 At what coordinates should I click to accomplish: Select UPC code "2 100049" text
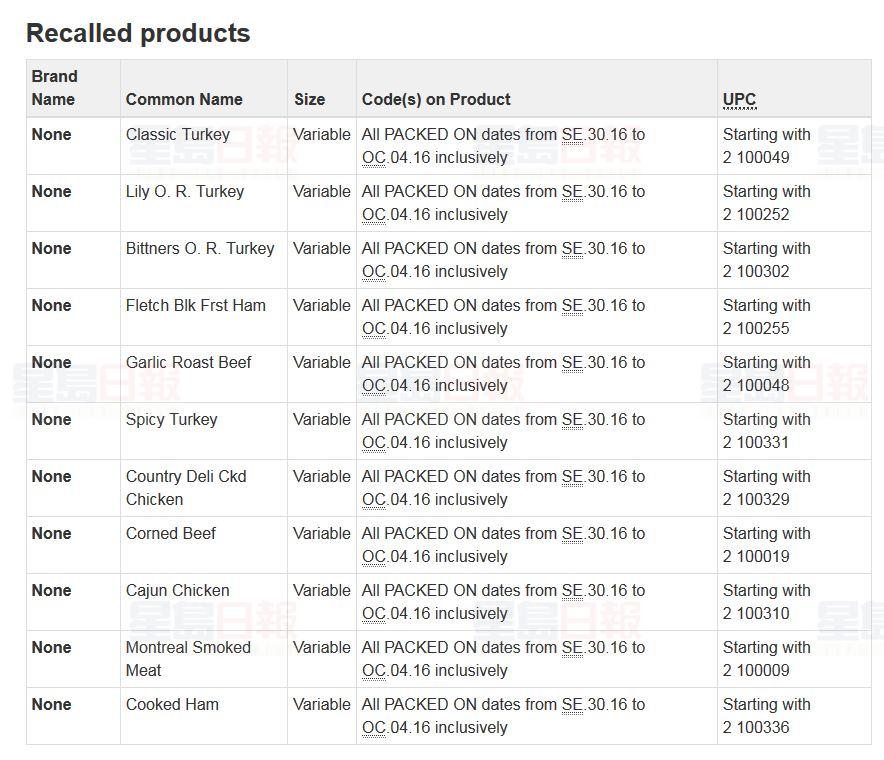(756, 157)
